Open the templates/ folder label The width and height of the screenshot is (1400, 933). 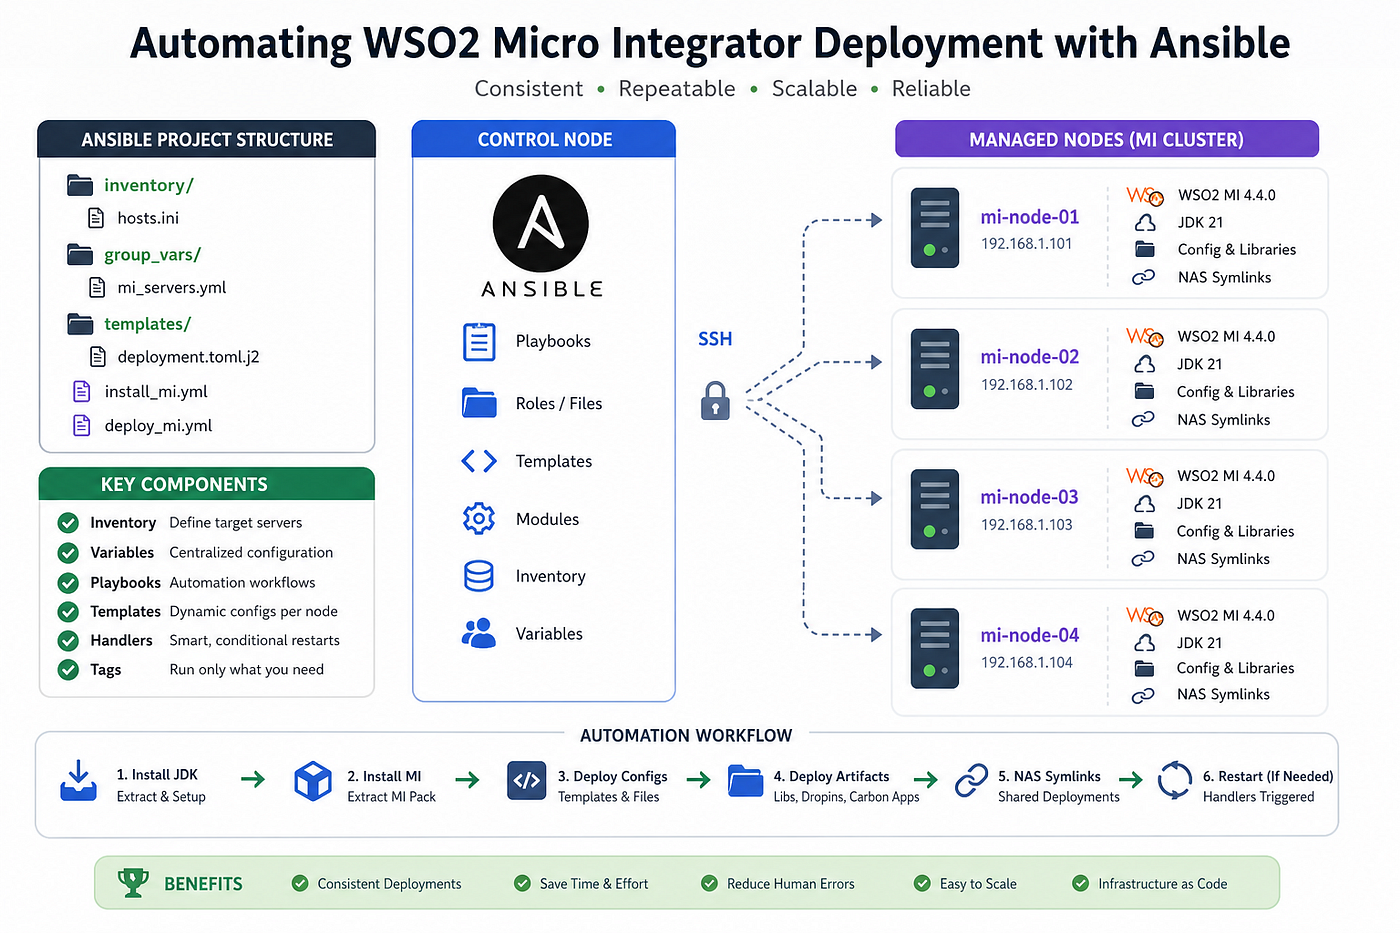point(148,324)
